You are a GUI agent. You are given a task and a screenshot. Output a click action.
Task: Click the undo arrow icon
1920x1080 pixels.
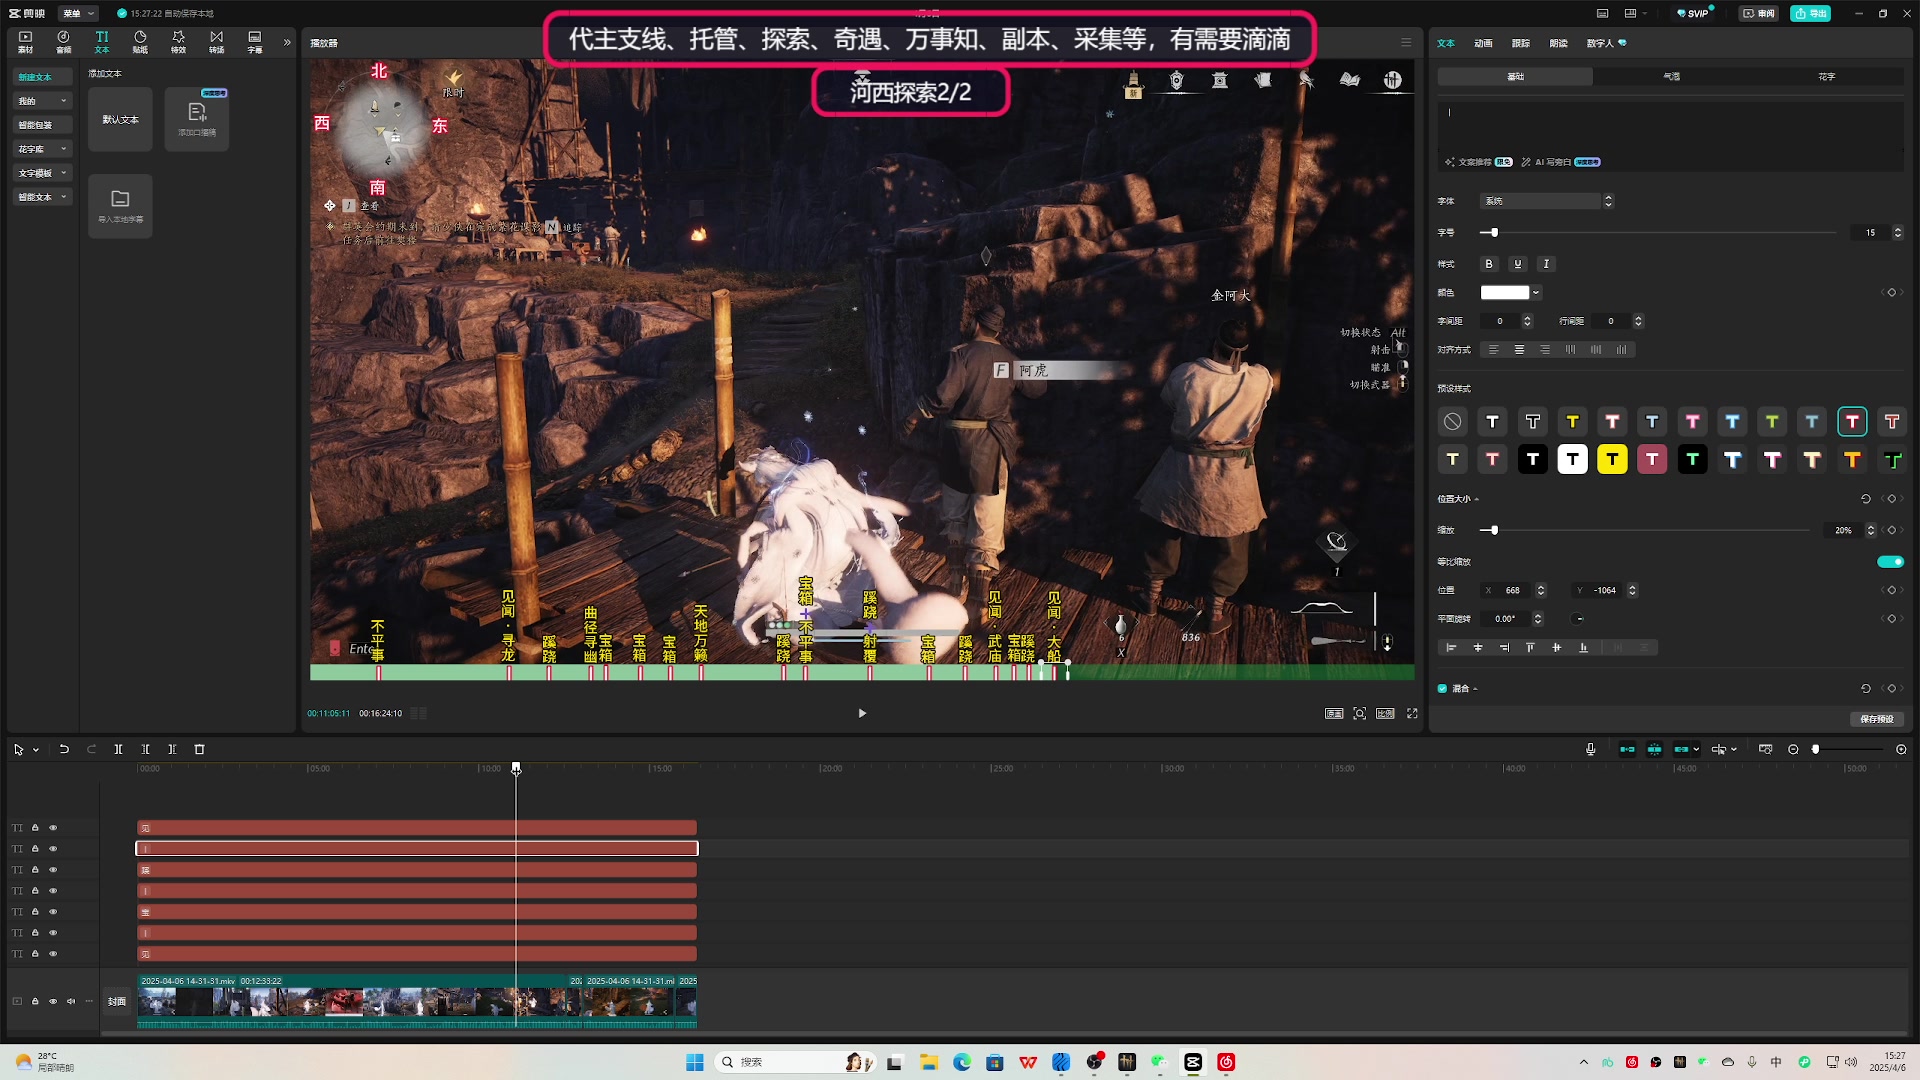[64, 749]
